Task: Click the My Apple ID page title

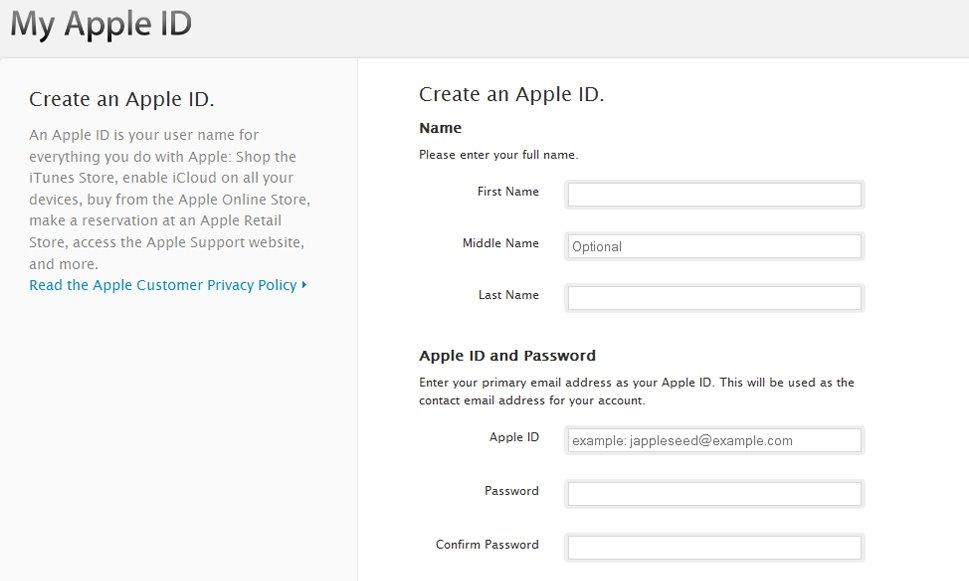Action: [101, 24]
